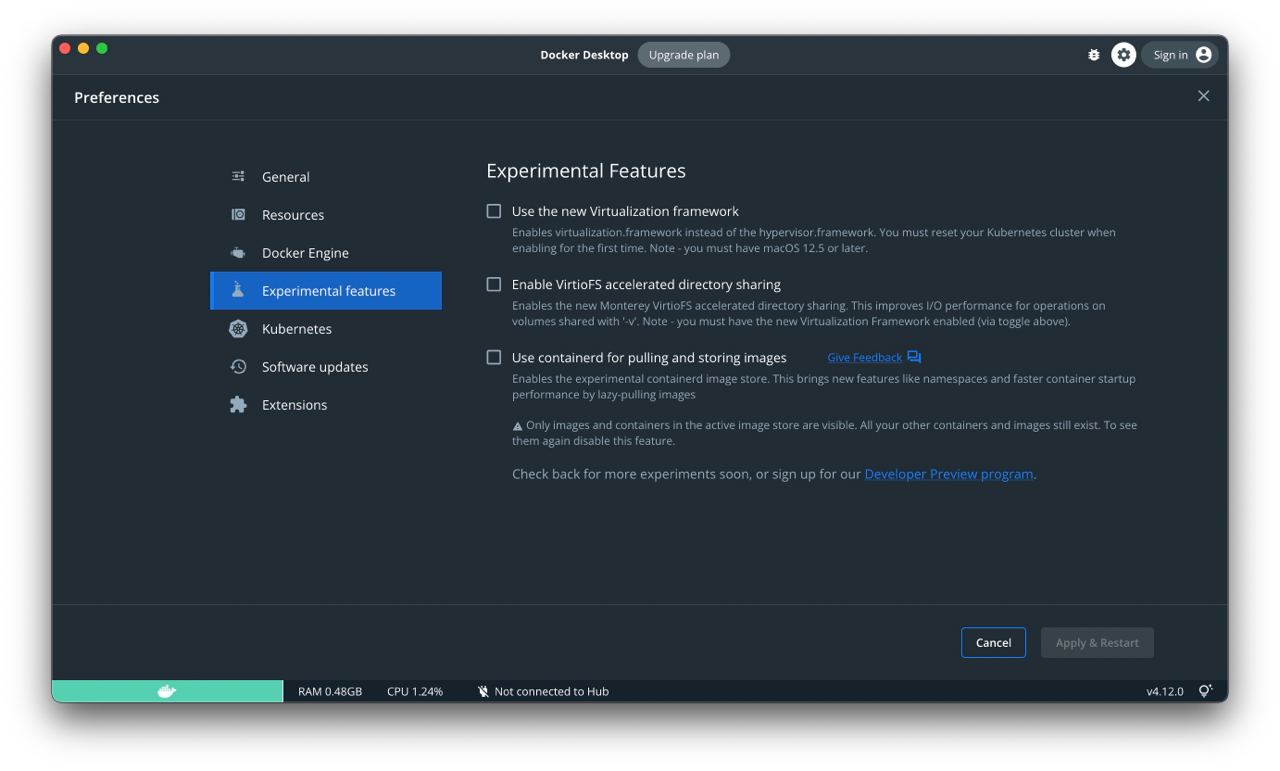Click the Kubernetes helm wheel icon

[238, 329]
